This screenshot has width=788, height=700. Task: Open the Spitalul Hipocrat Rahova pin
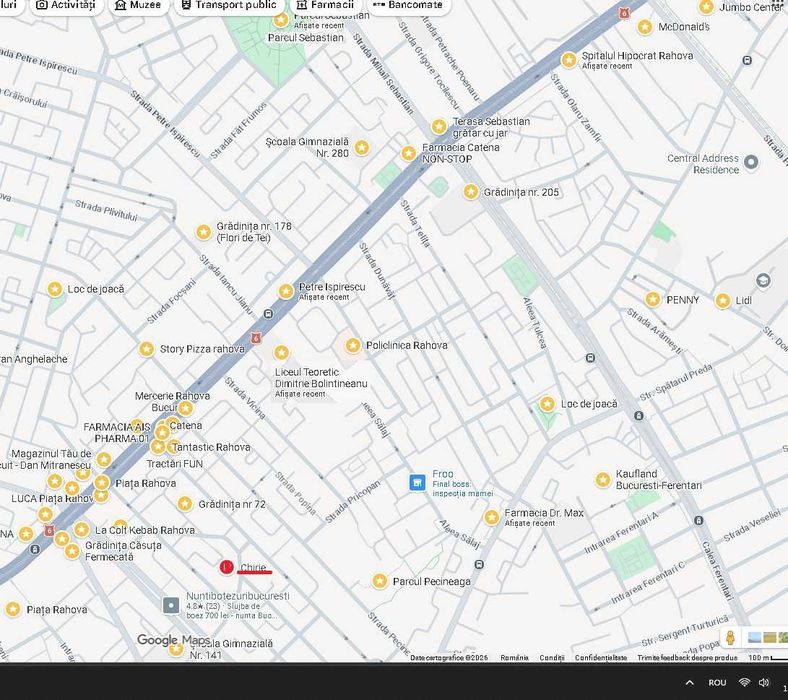[x=569, y=60]
